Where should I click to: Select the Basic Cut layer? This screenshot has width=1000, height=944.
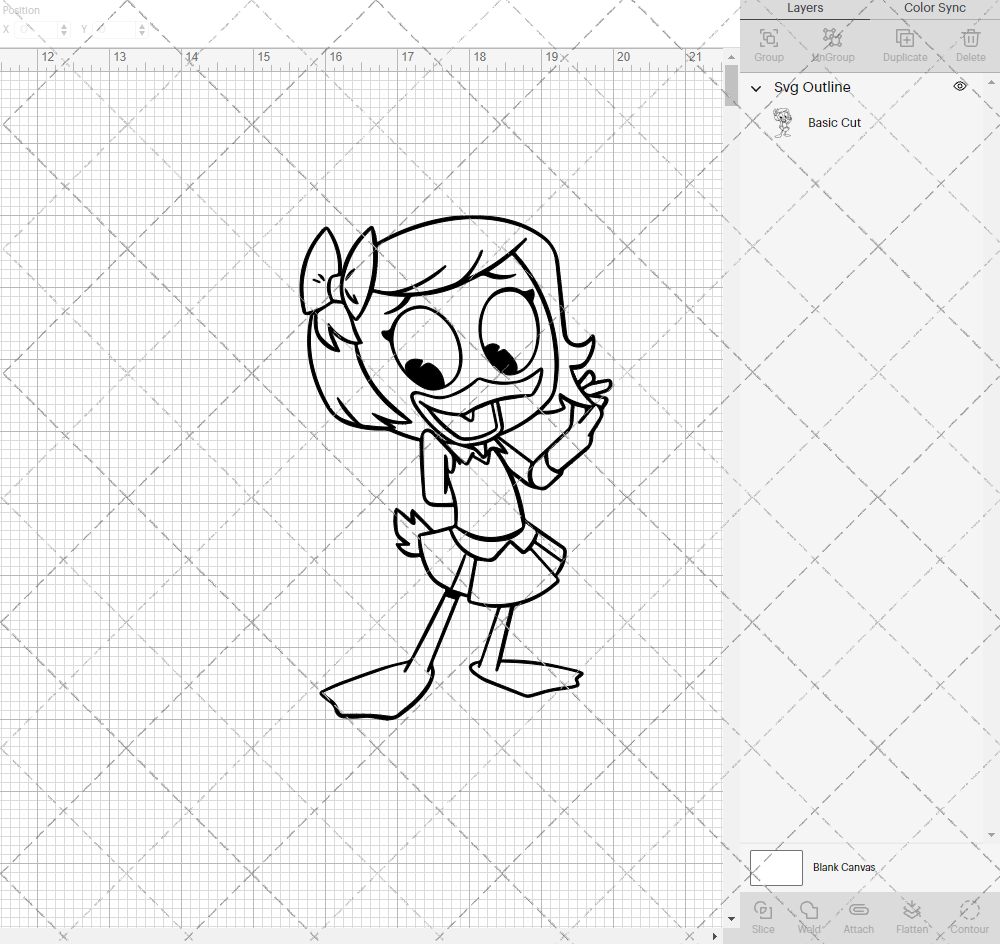coord(834,122)
